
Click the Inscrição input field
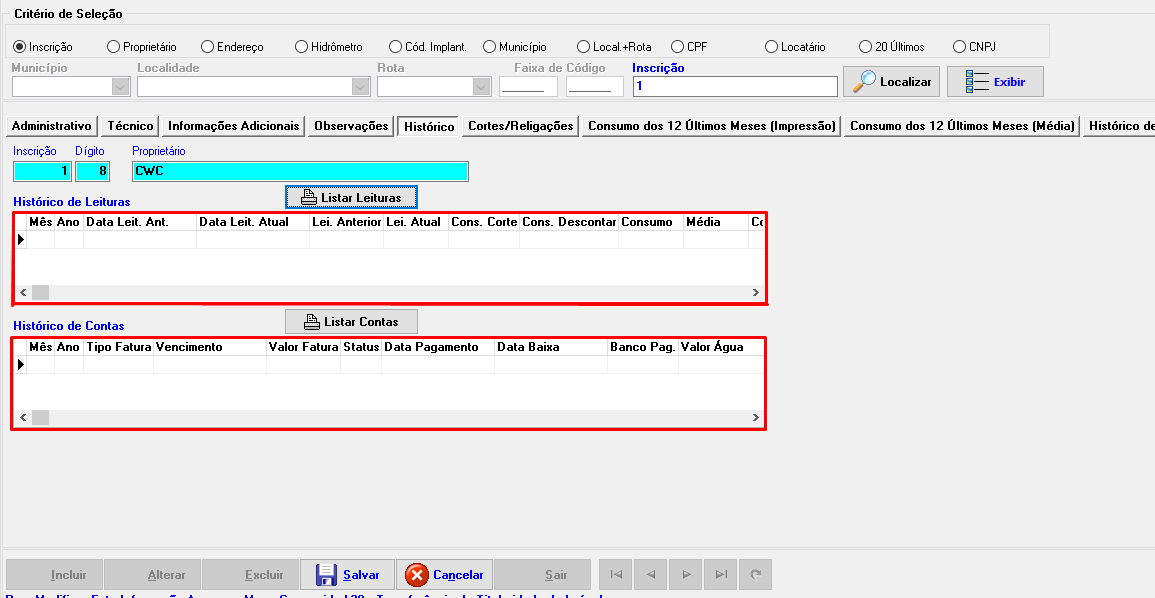pos(735,87)
